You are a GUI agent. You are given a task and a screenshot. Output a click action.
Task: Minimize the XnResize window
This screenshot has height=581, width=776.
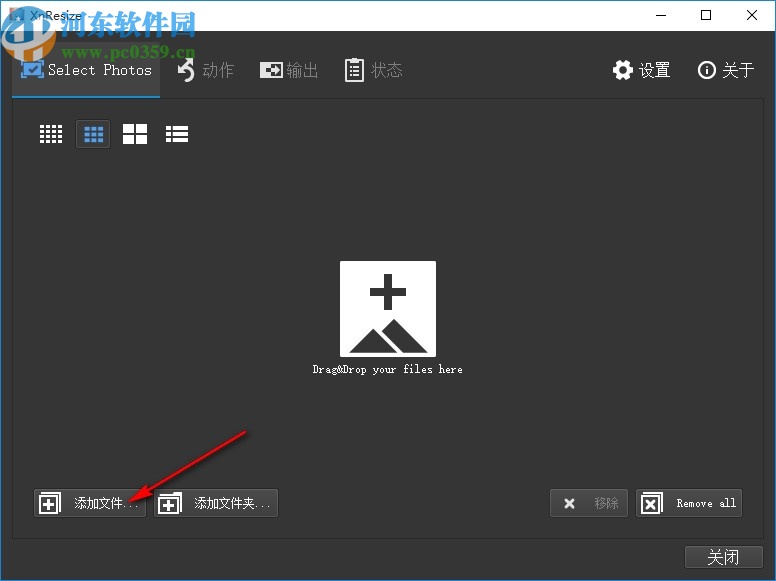(661, 15)
